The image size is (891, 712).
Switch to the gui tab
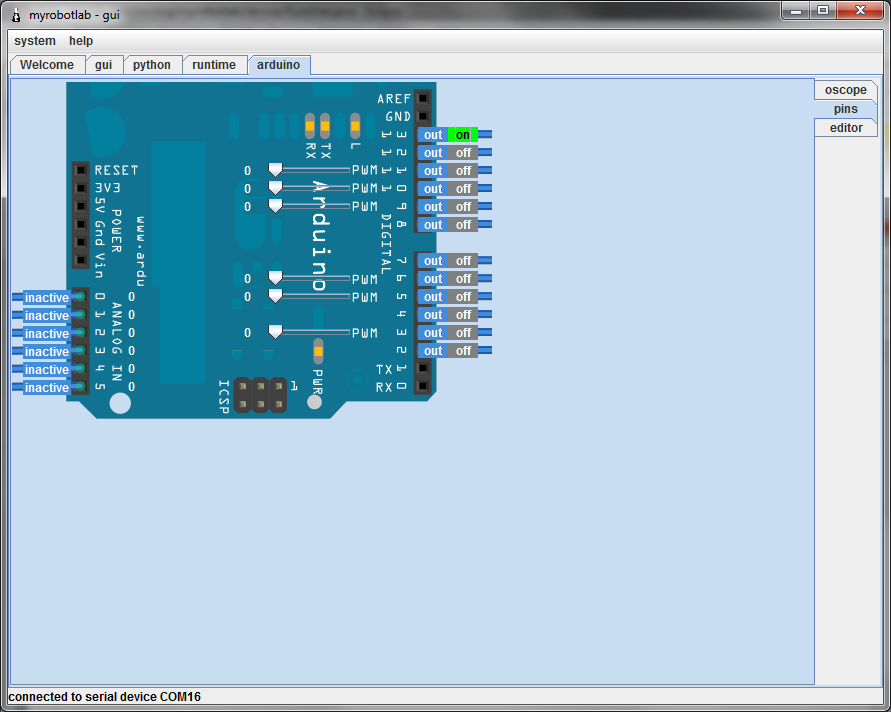[103, 65]
